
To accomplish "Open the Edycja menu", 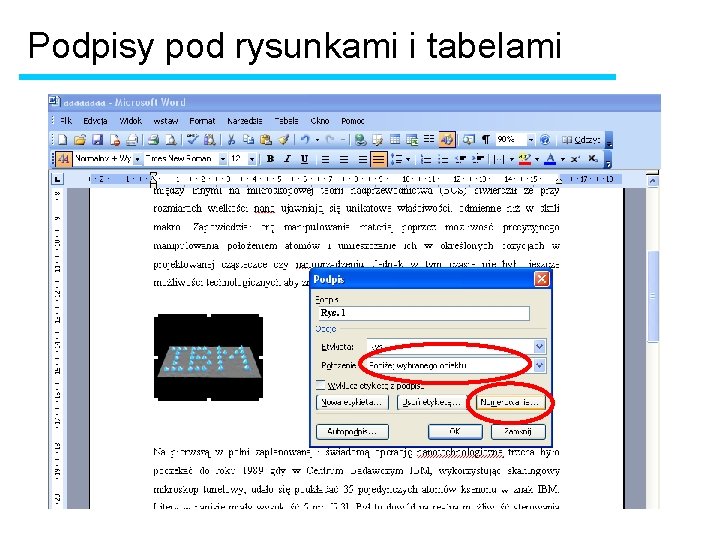I will click(x=95, y=121).
